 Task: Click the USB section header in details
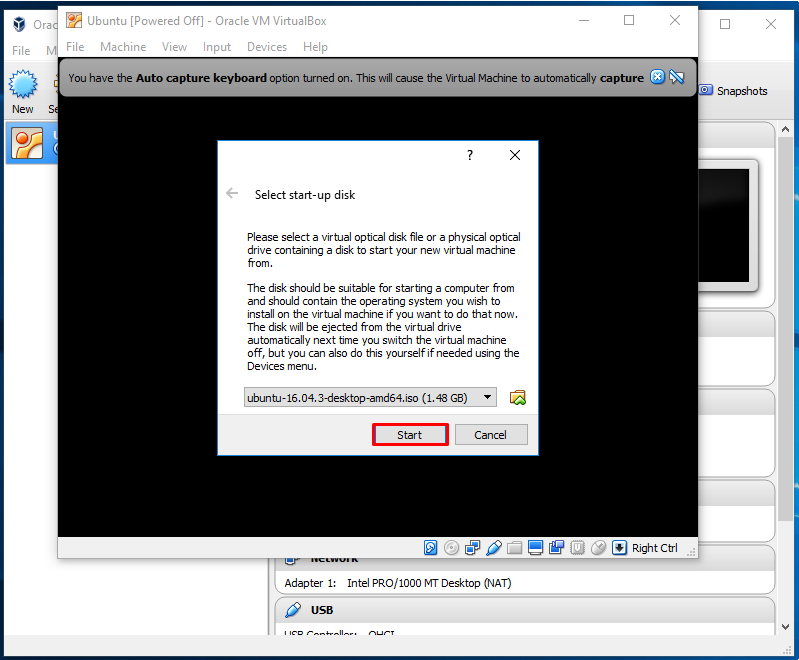tap(525, 610)
